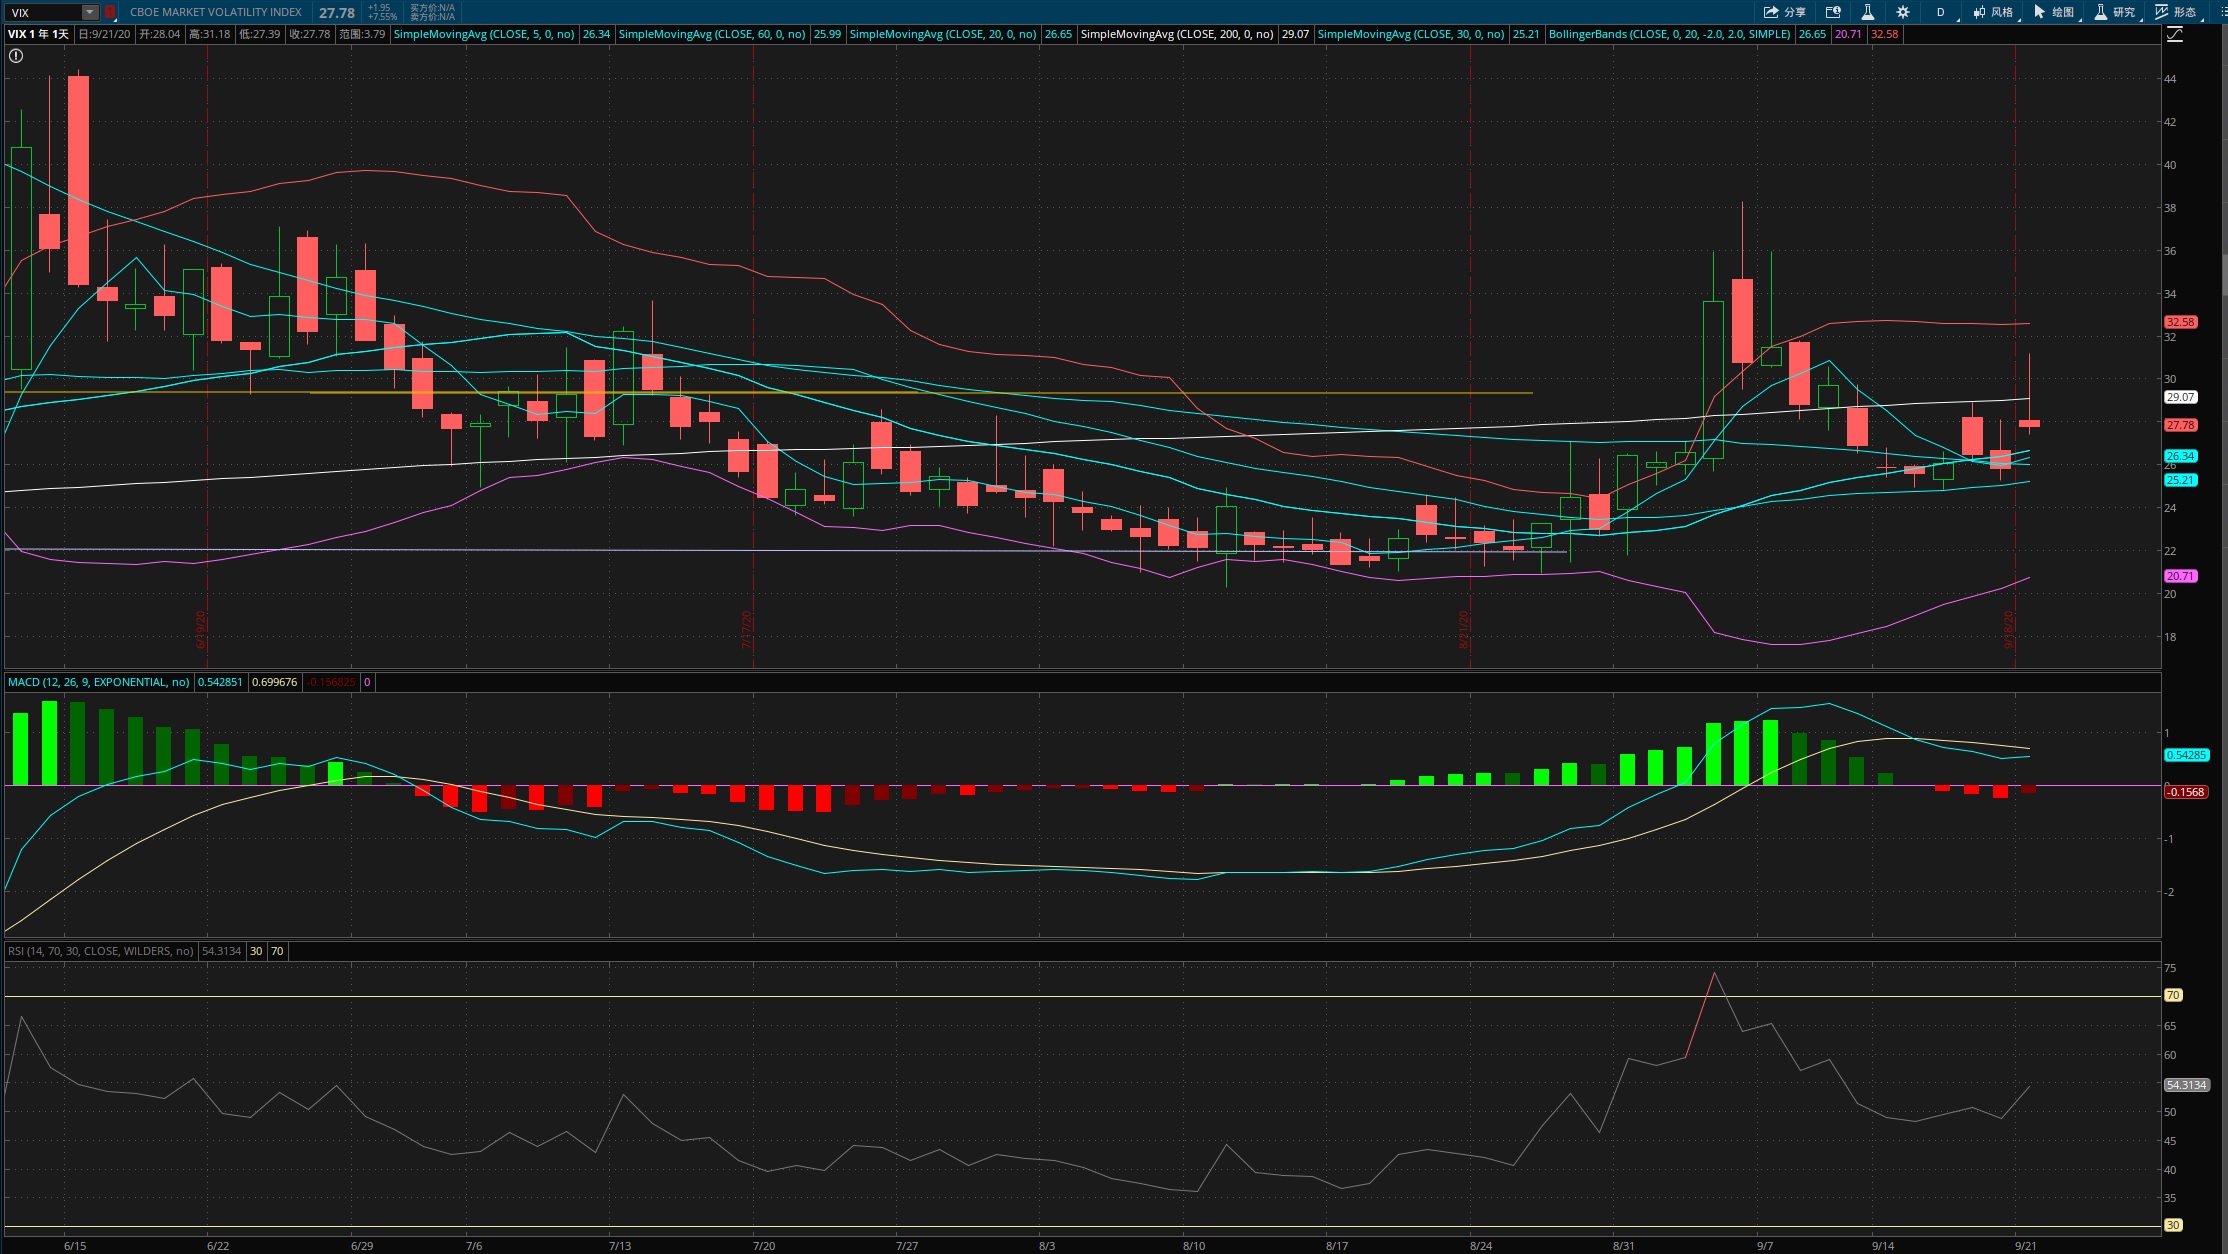Click the 54.3134 RSI value bubble
Screen dimensions: 2228x1254
coord(2186,1085)
